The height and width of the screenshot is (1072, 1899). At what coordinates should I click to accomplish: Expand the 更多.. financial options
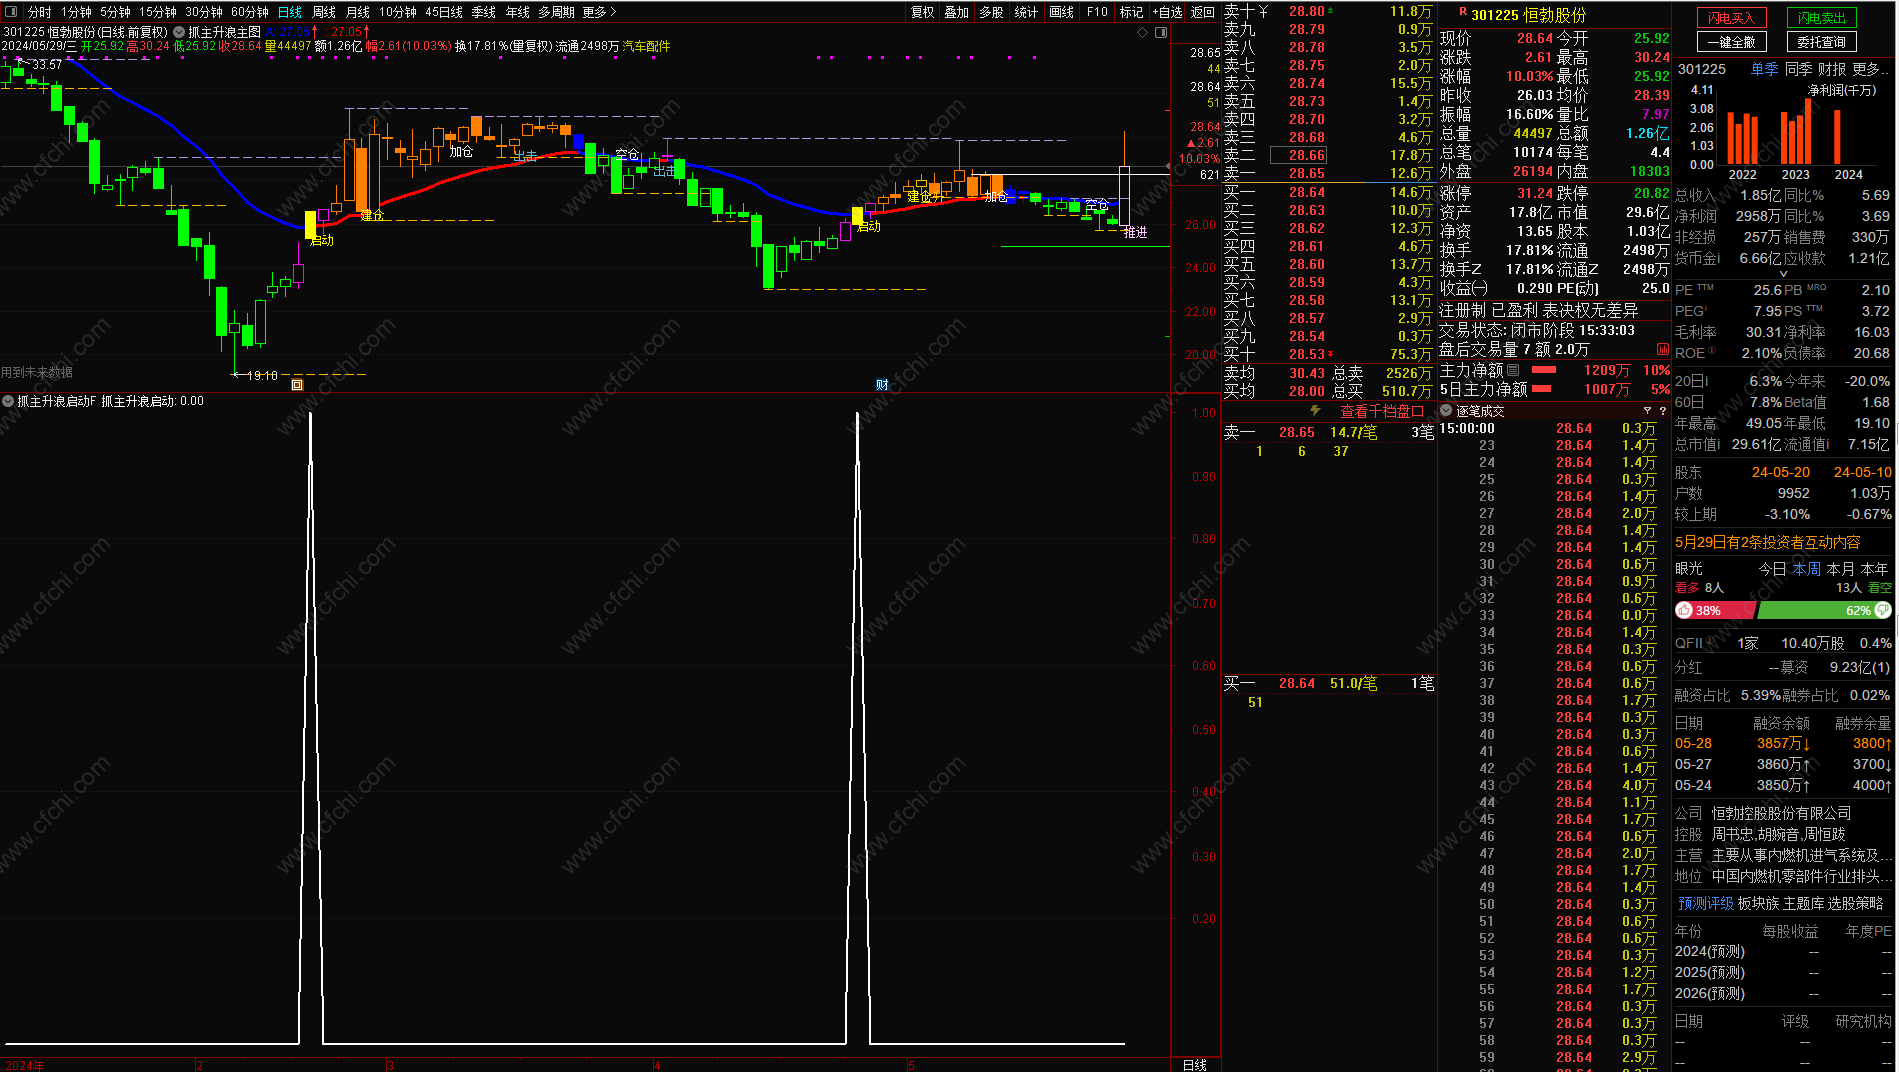tap(1871, 69)
